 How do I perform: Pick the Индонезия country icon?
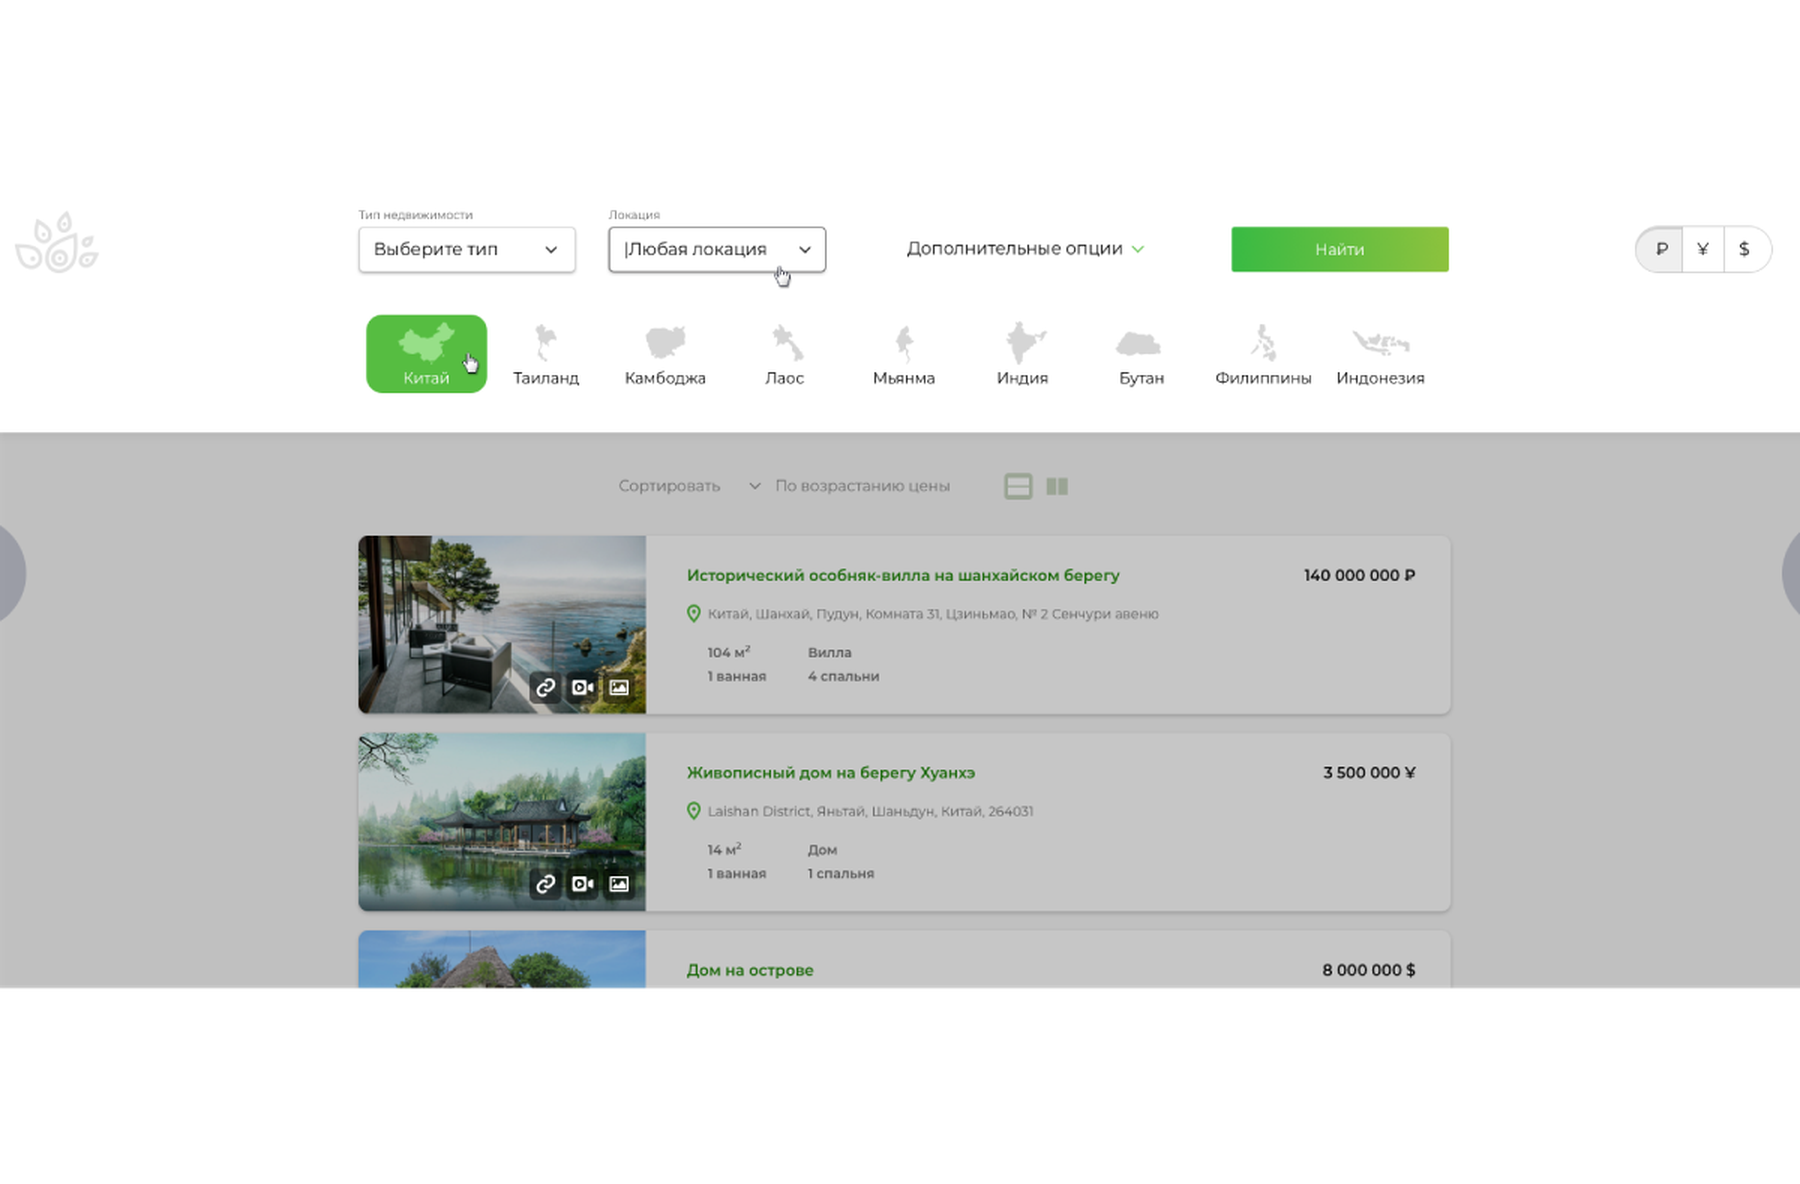[x=1381, y=342]
